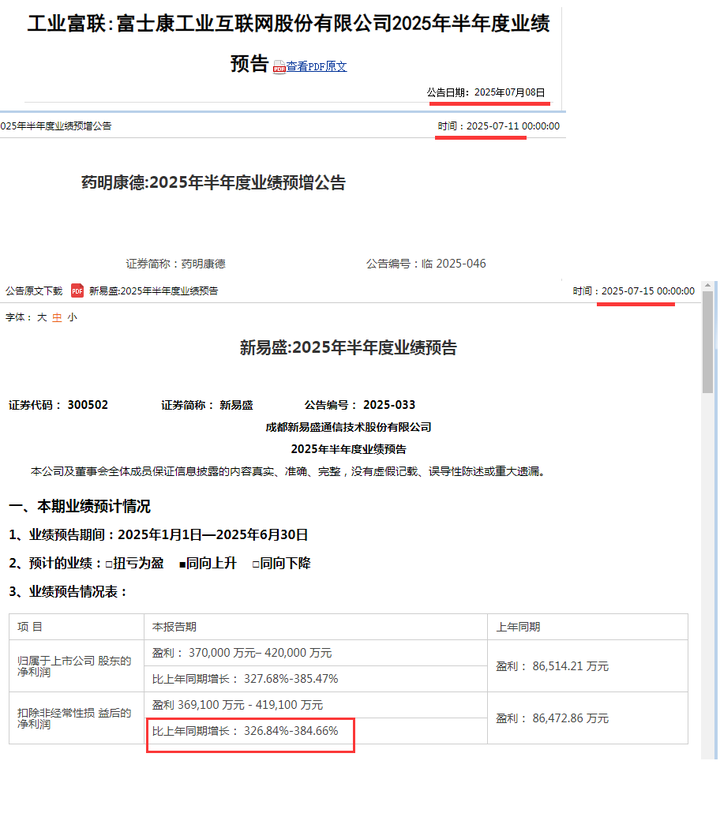Click the 时间: 2025-07-11 timestamp
Image resolution: width=720 pixels, height=832 pixels.
pos(498,126)
